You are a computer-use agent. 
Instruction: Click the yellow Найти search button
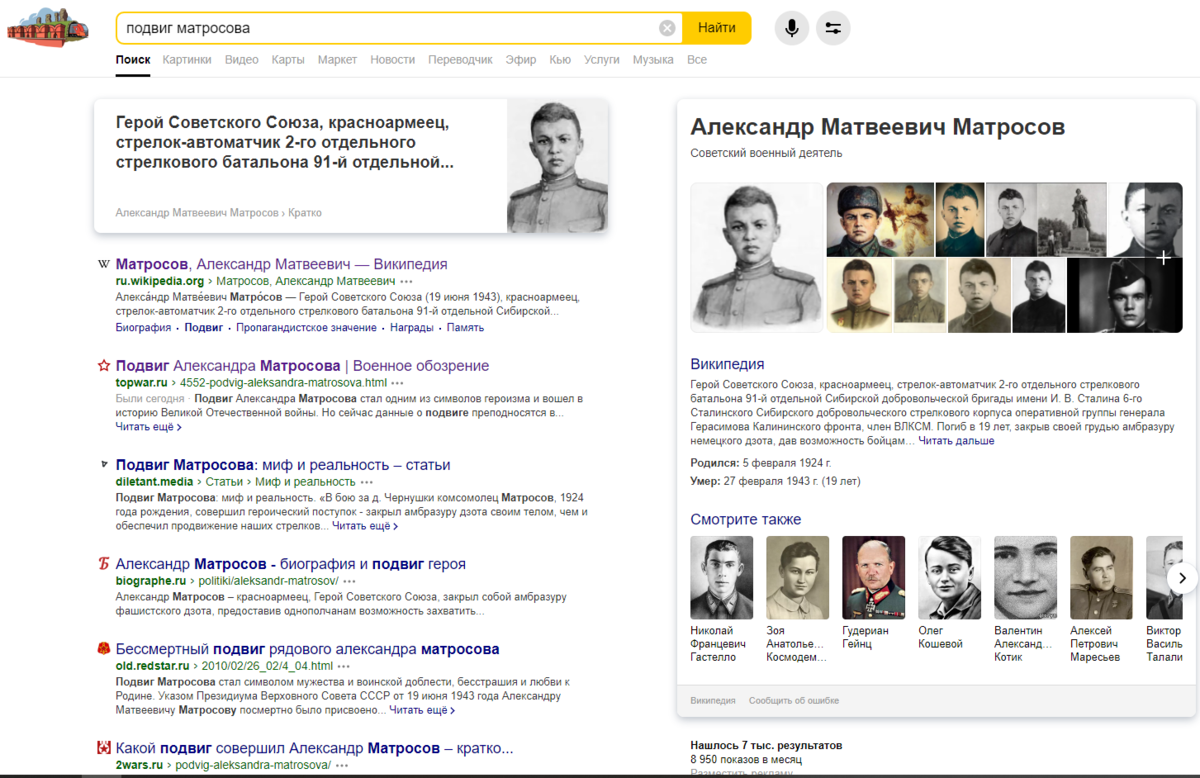[x=717, y=28]
